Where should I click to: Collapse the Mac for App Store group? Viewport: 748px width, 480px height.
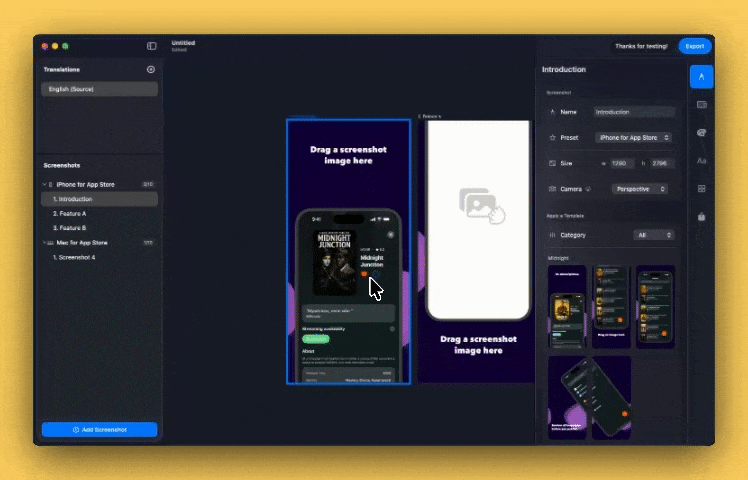coord(44,243)
